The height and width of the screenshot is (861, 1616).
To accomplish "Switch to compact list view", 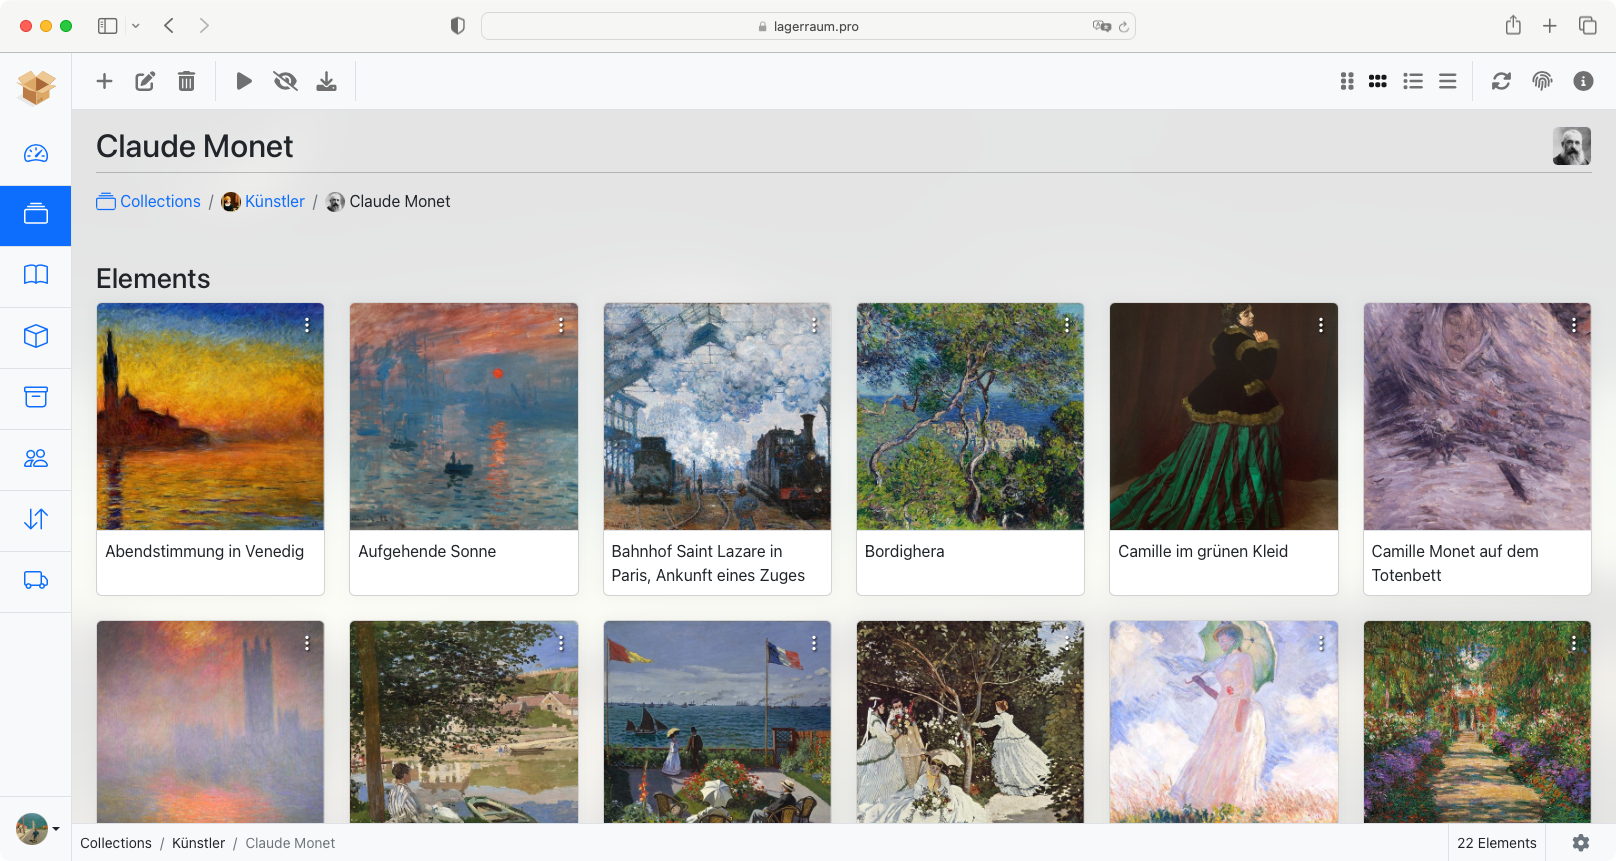I will pyautogui.click(x=1447, y=81).
